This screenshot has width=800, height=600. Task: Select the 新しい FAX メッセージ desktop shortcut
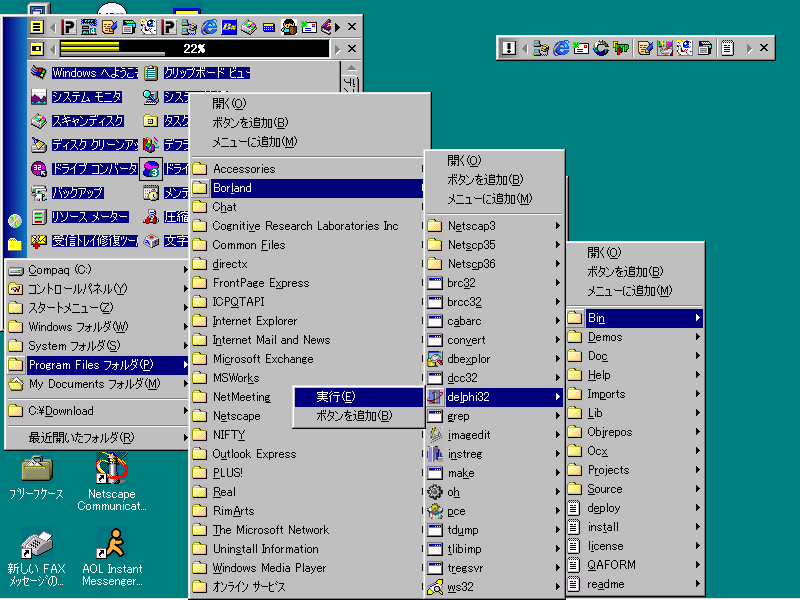click(x=36, y=557)
